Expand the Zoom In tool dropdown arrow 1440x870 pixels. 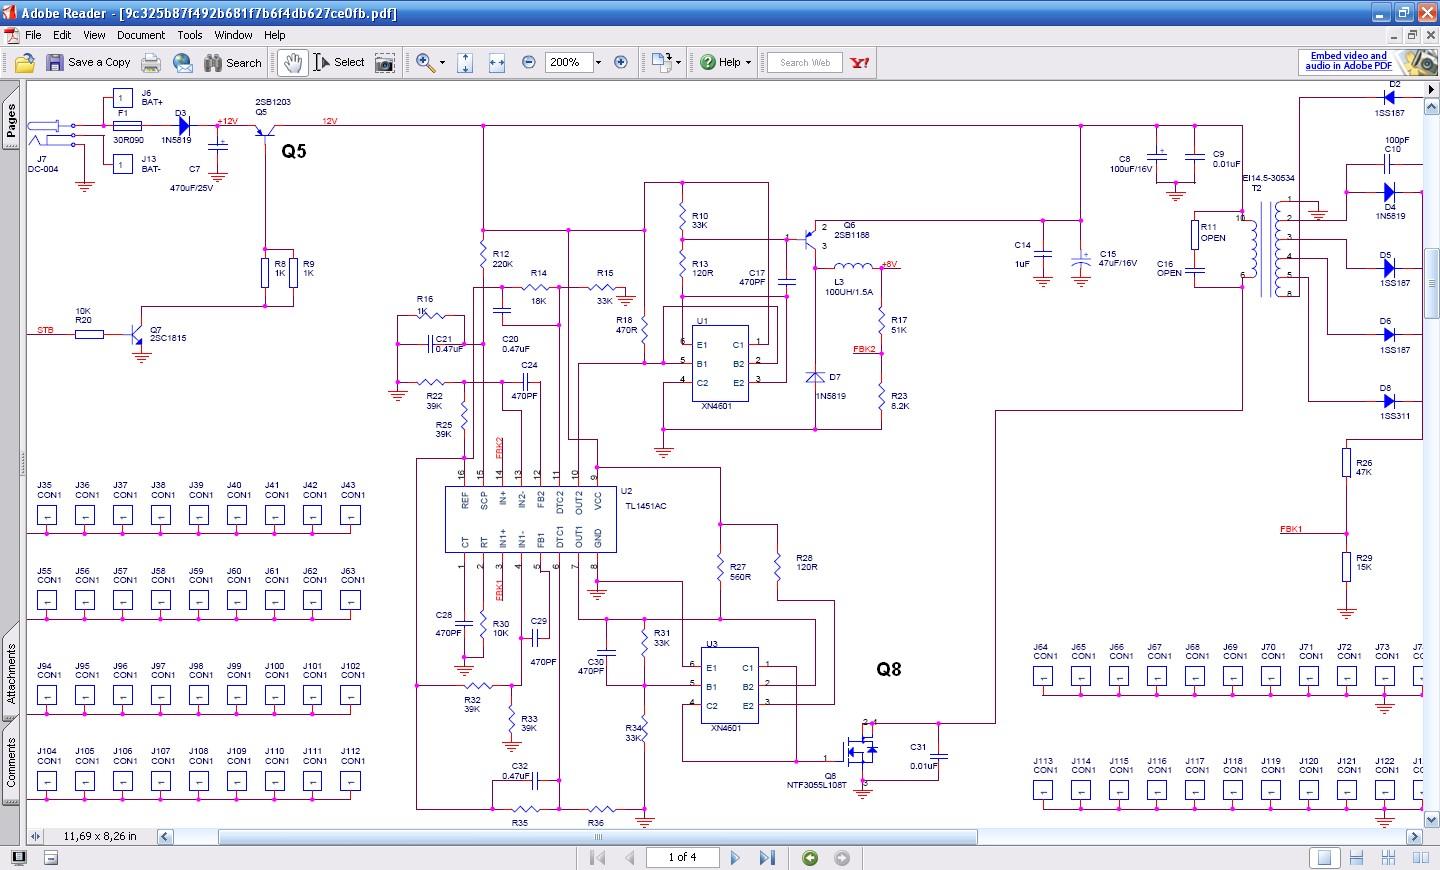pyautogui.click(x=442, y=63)
